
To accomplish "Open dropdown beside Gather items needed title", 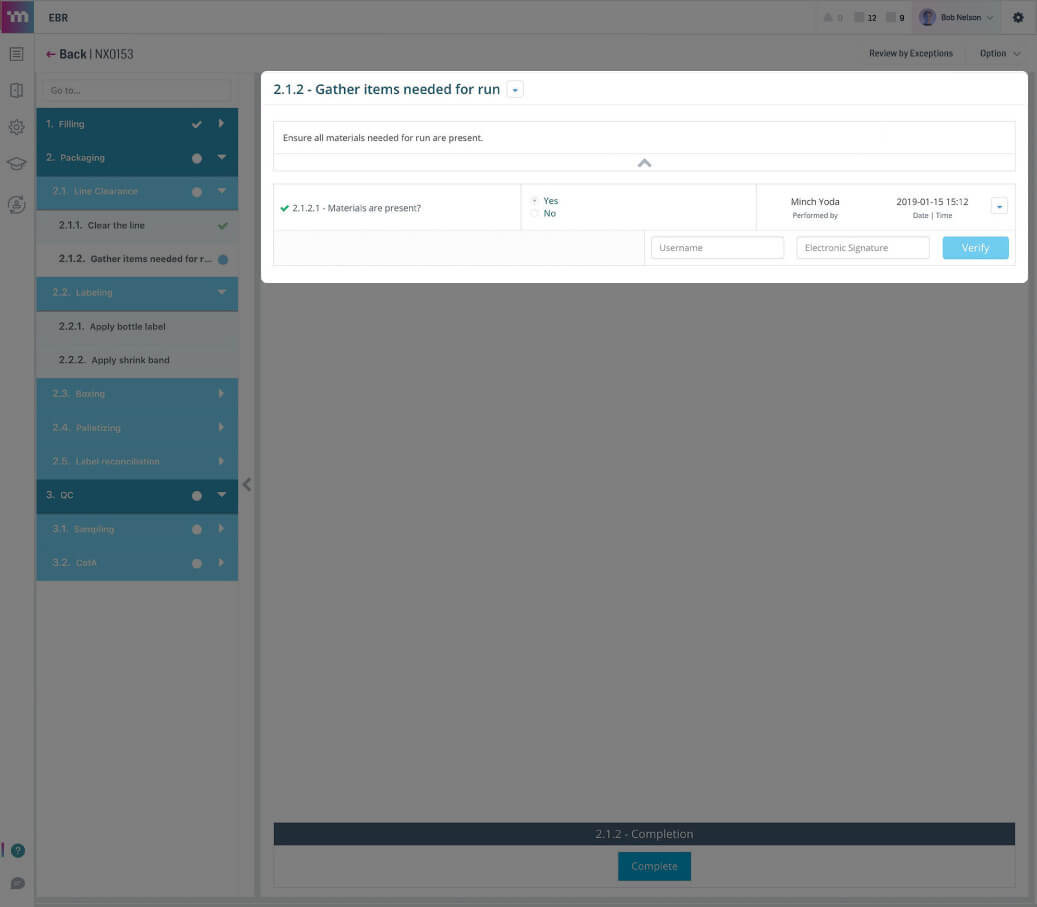I will point(515,89).
